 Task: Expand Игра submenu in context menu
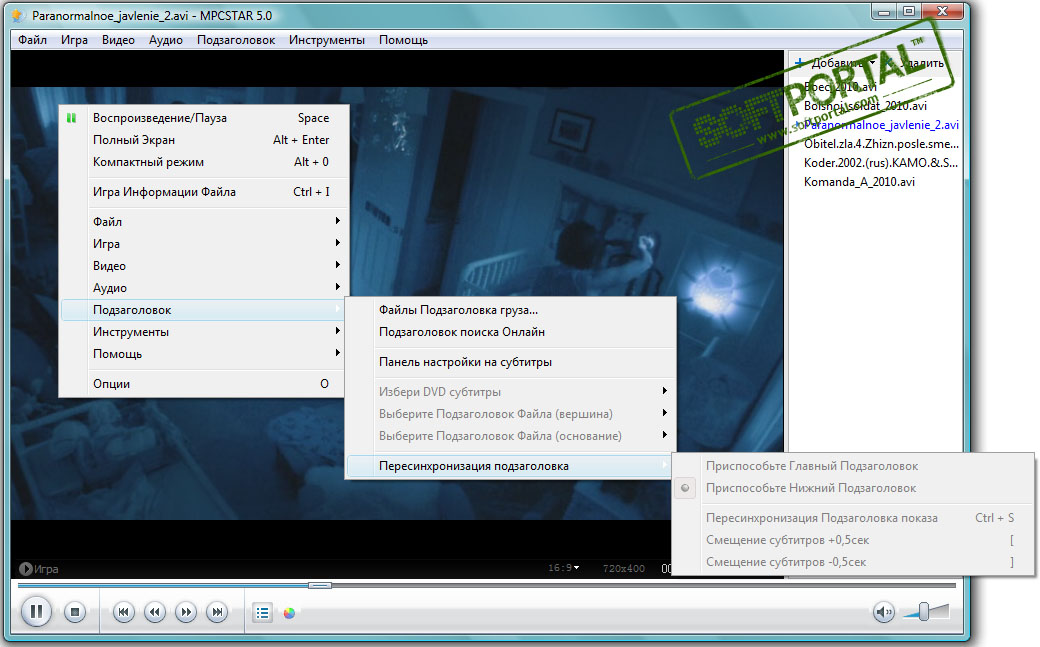click(204, 244)
